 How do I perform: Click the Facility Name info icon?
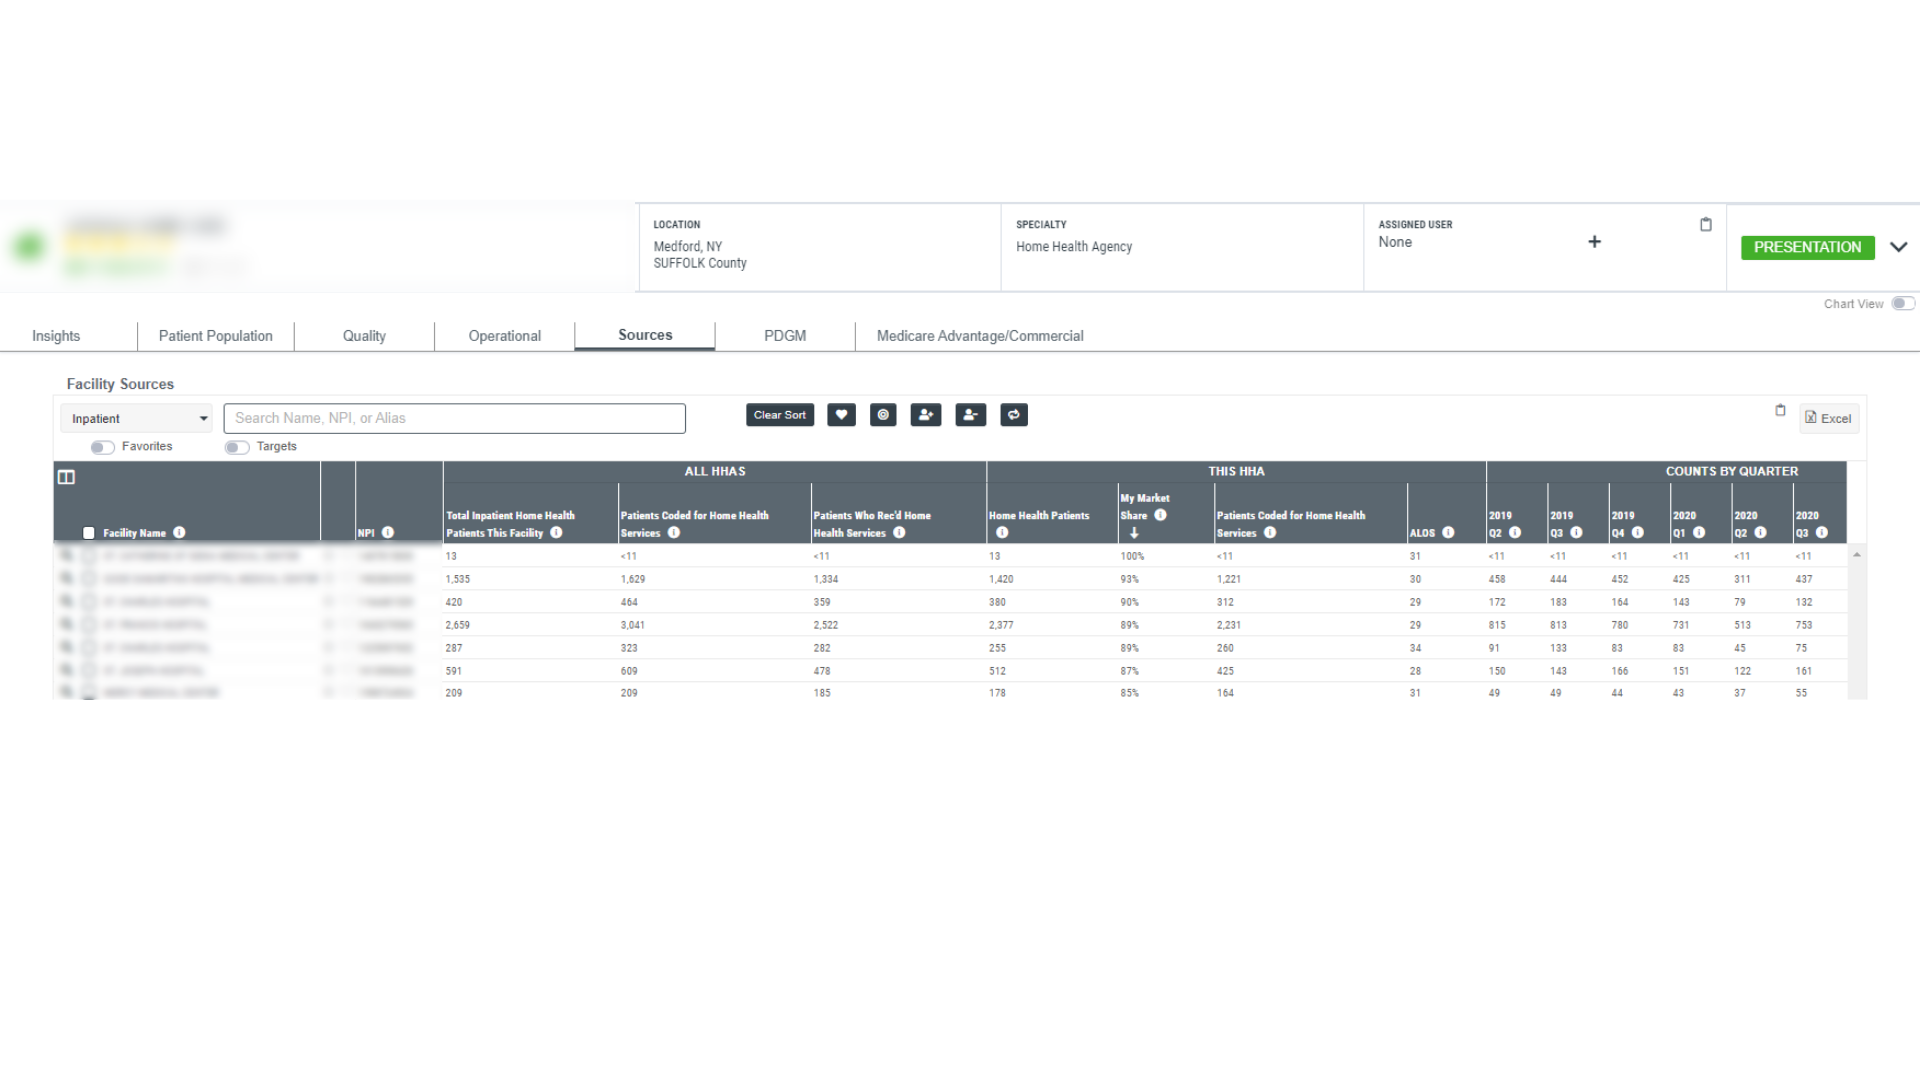coord(179,533)
